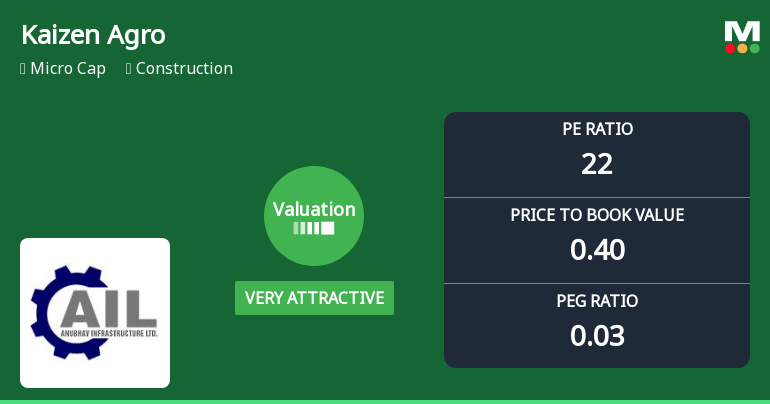Click the valuation meter bars inside the circle
This screenshot has width=770, height=404.
click(314, 228)
